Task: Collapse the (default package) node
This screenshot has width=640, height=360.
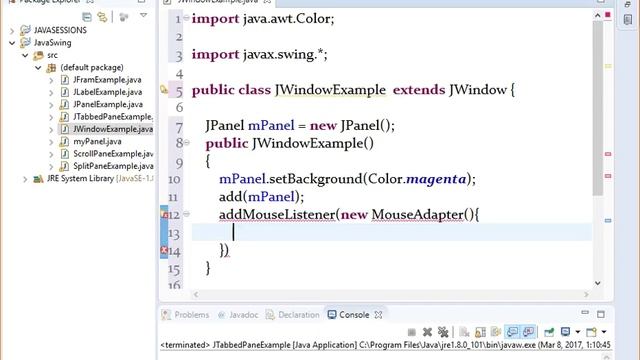Action: tap(38, 68)
